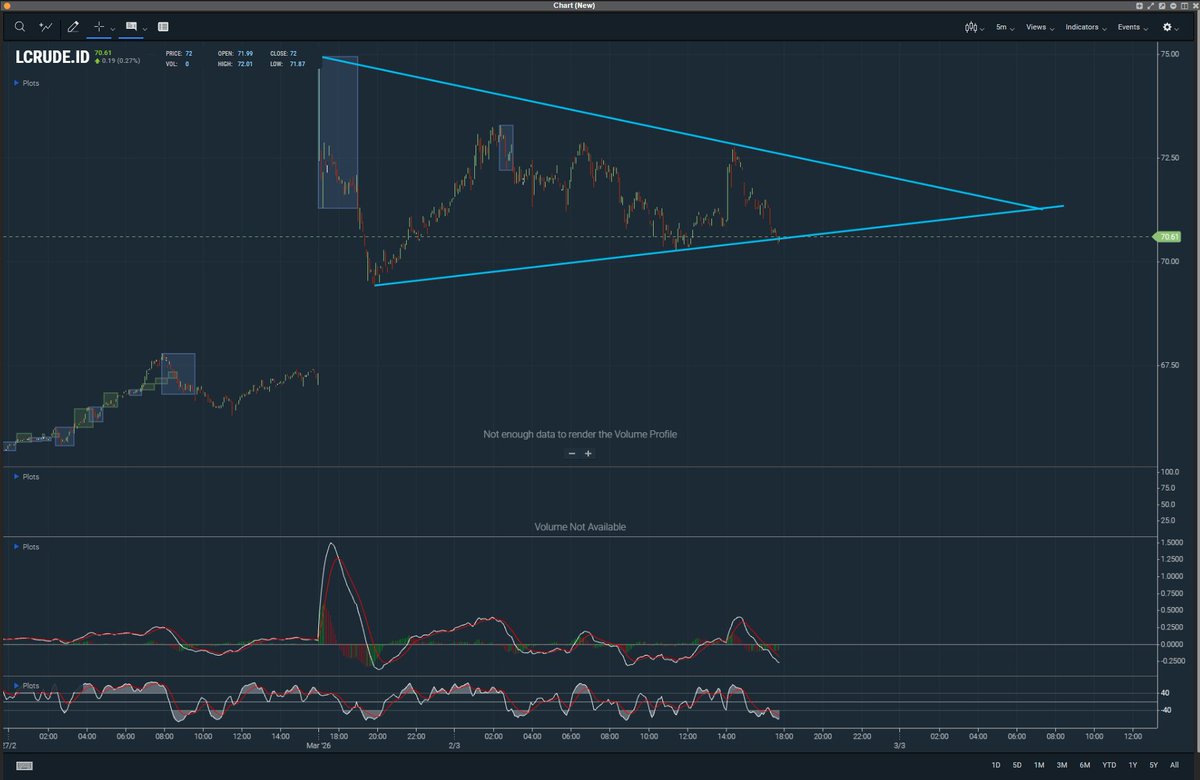Select the 3M time range
1200x780 pixels.
coord(1062,765)
